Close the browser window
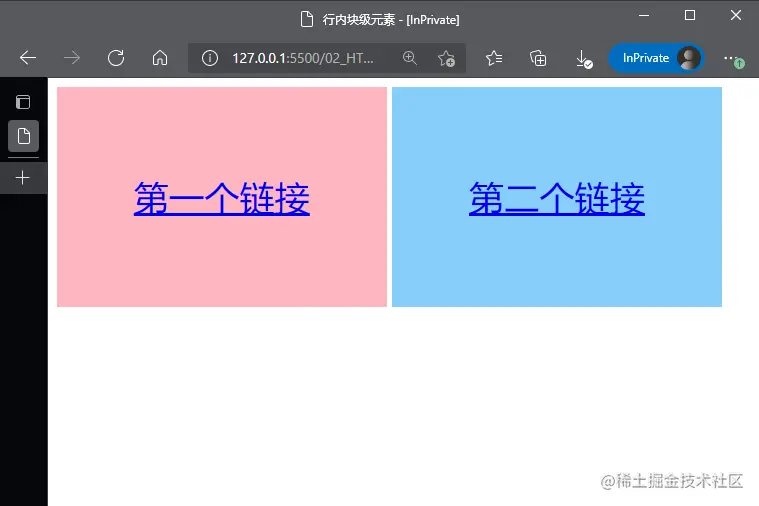 [x=736, y=15]
